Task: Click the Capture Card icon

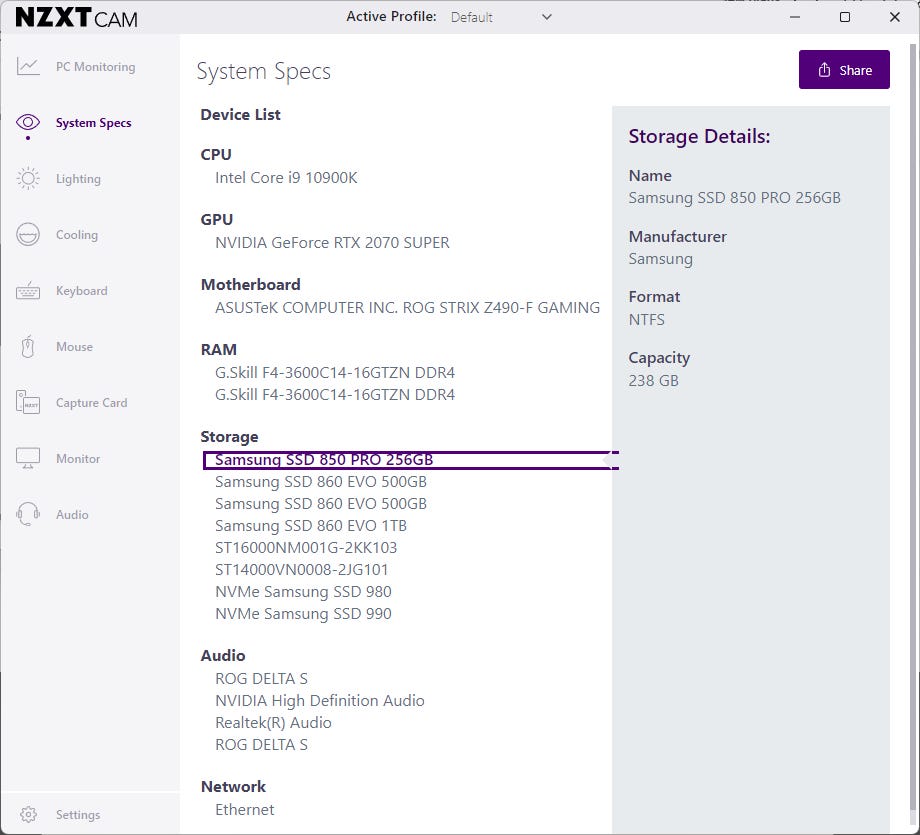Action: click(28, 403)
